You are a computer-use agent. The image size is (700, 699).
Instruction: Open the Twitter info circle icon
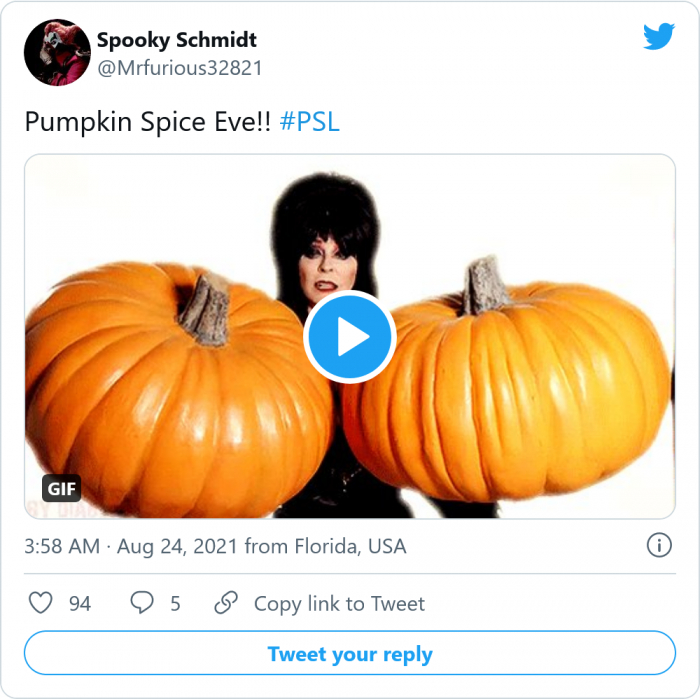click(x=658, y=546)
